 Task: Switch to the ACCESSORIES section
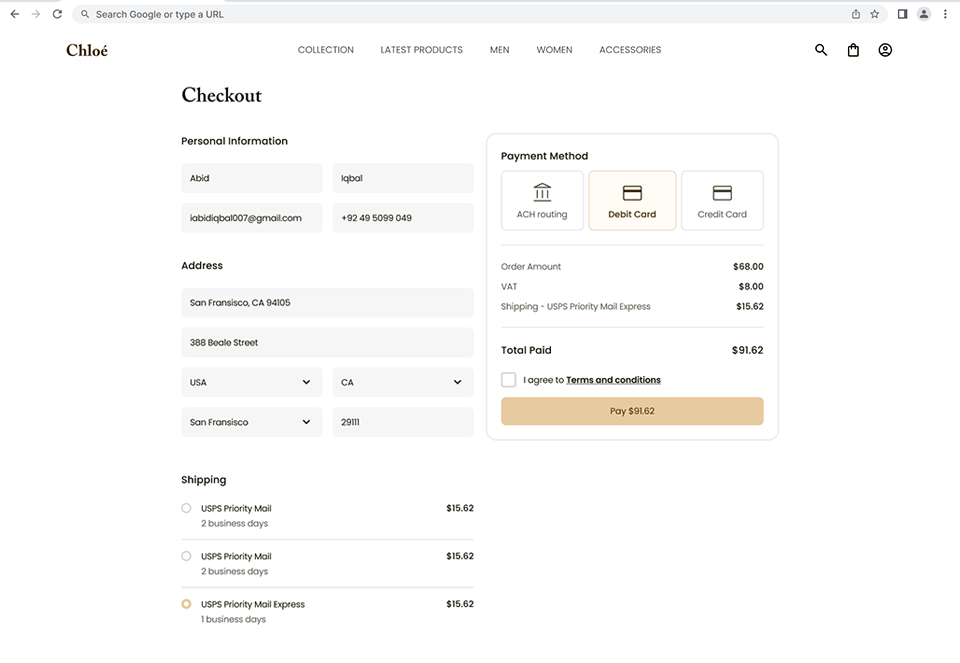pyautogui.click(x=630, y=49)
